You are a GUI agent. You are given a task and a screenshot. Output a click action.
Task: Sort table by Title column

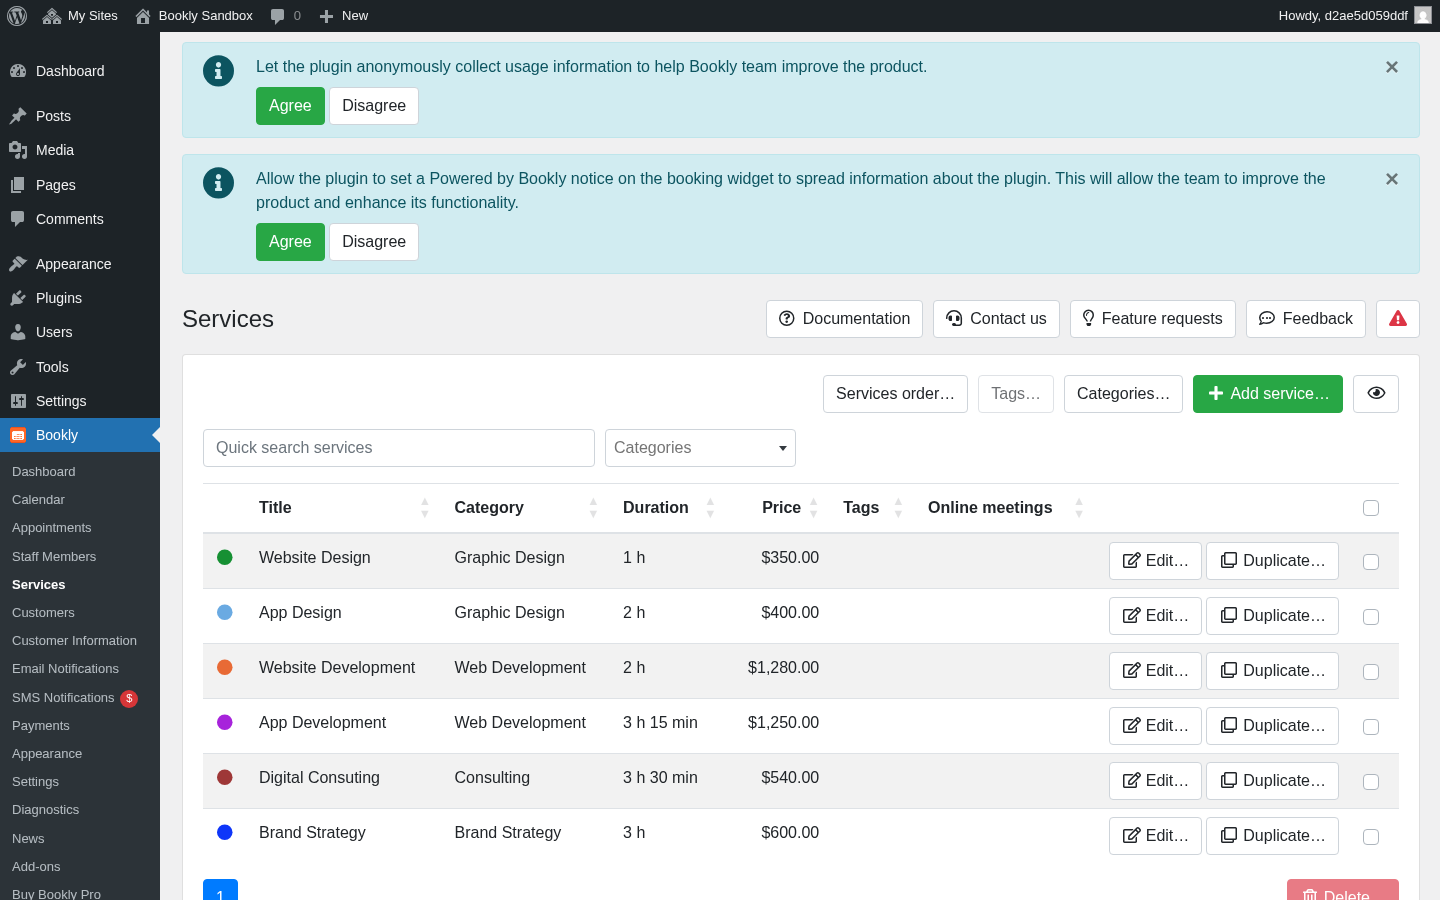[x=345, y=508]
